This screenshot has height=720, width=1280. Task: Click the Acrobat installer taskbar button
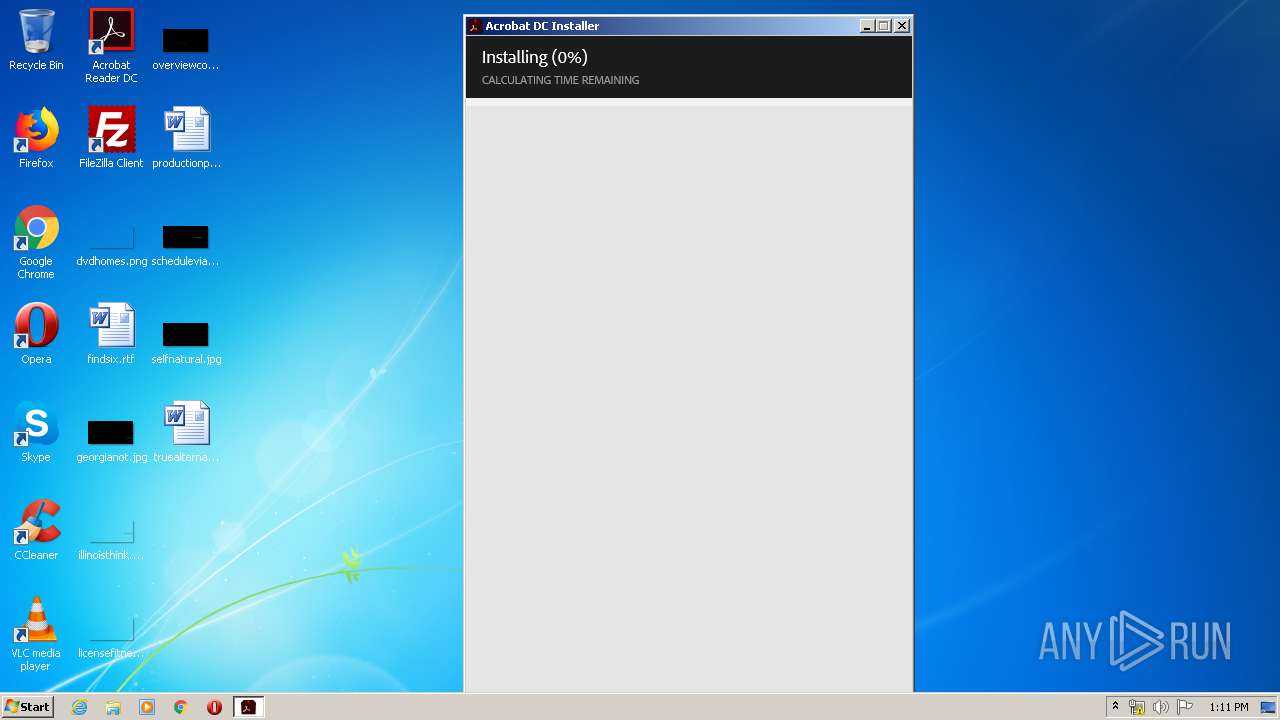248,707
